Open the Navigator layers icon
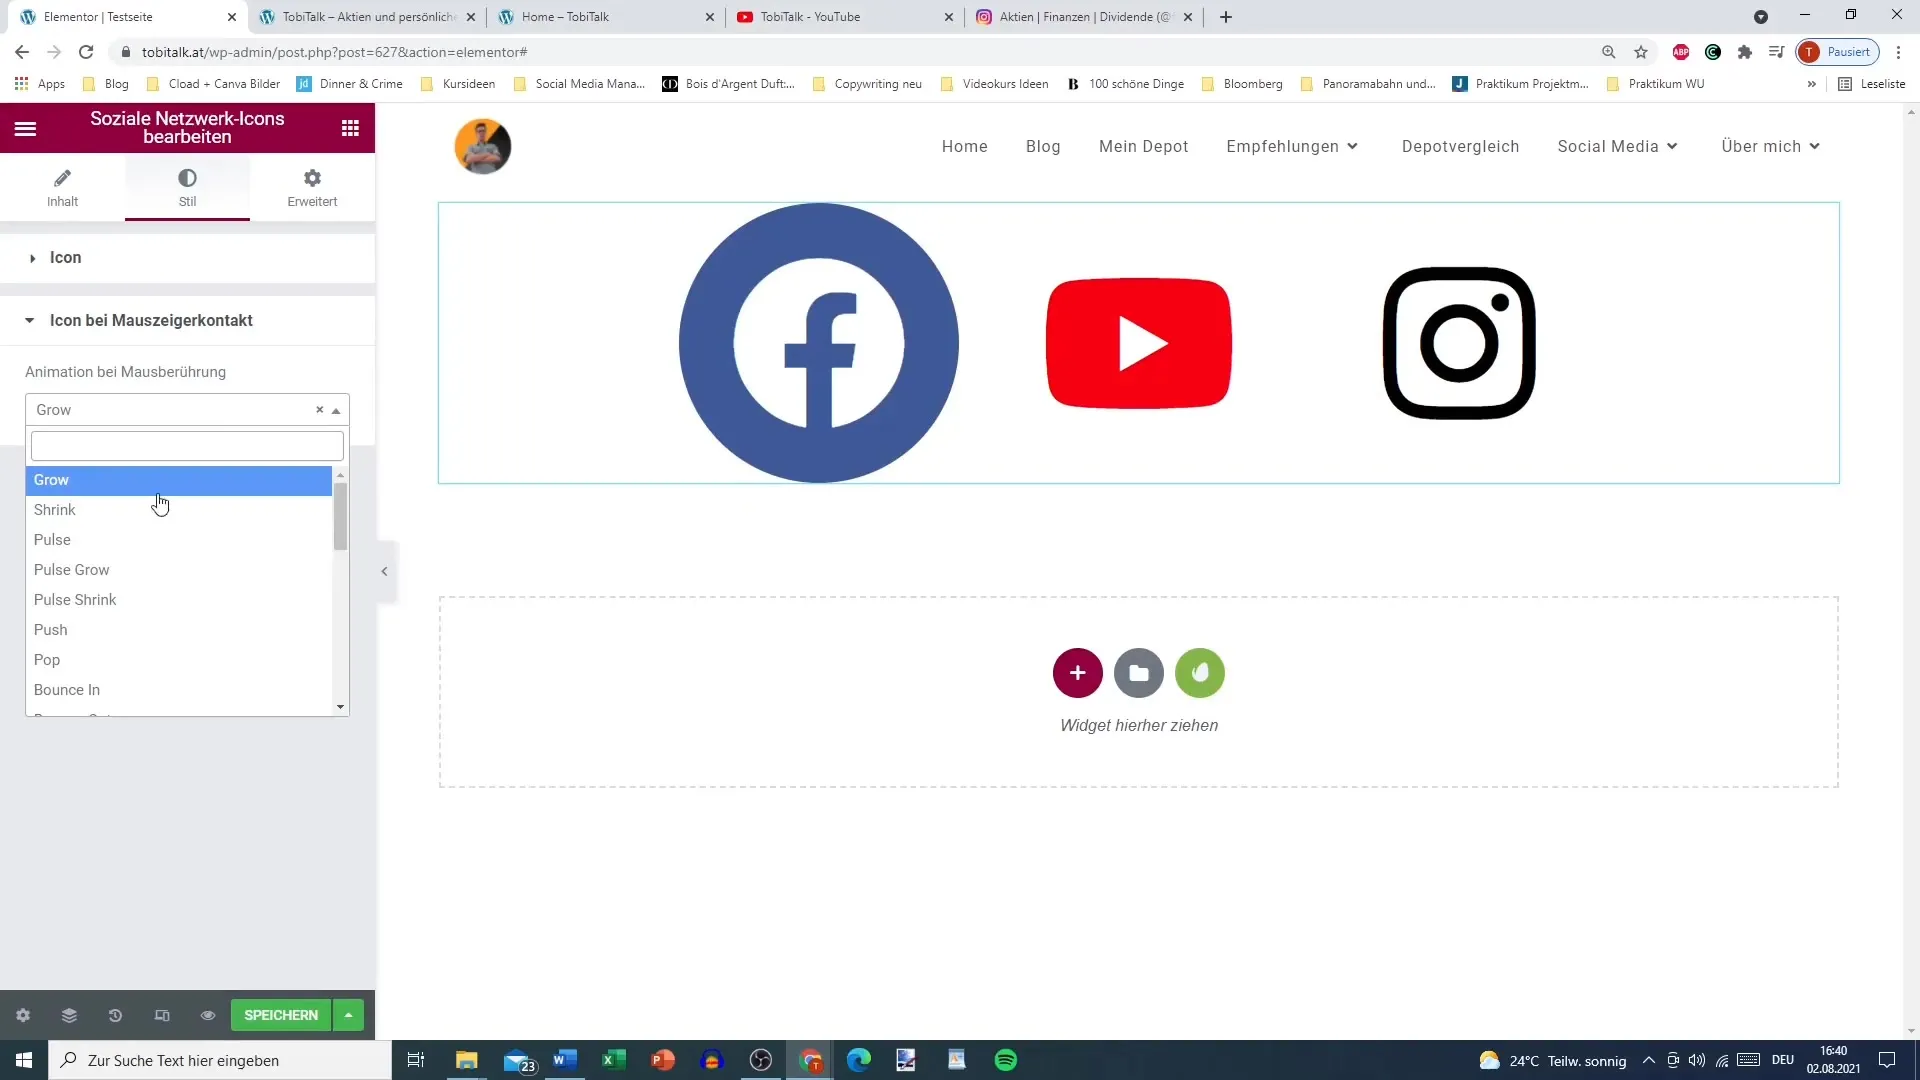 coord(69,1015)
